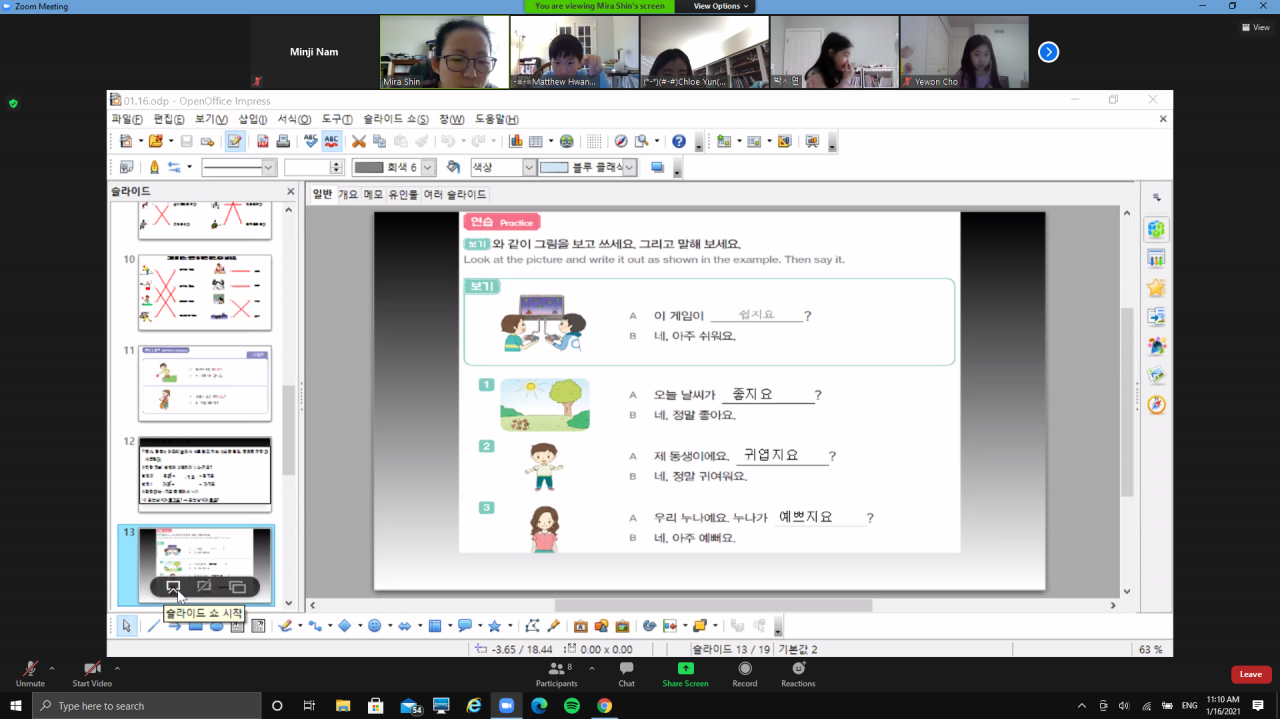Select the arrow Select tool in drawing toolbar
Viewport: 1280px width, 719px height.
click(x=126, y=626)
